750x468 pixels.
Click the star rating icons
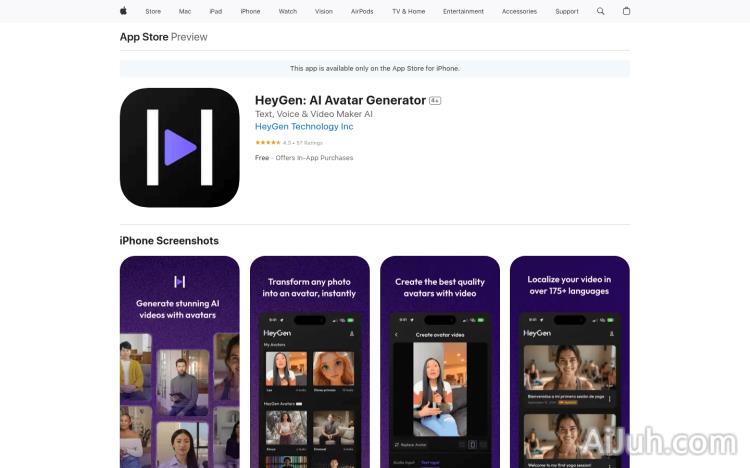click(267, 143)
